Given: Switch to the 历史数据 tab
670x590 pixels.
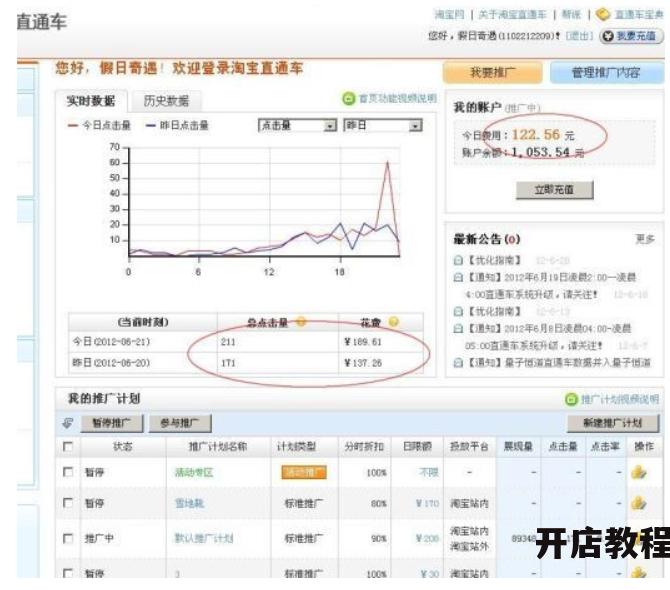Looking at the screenshot, I should (x=166, y=101).
